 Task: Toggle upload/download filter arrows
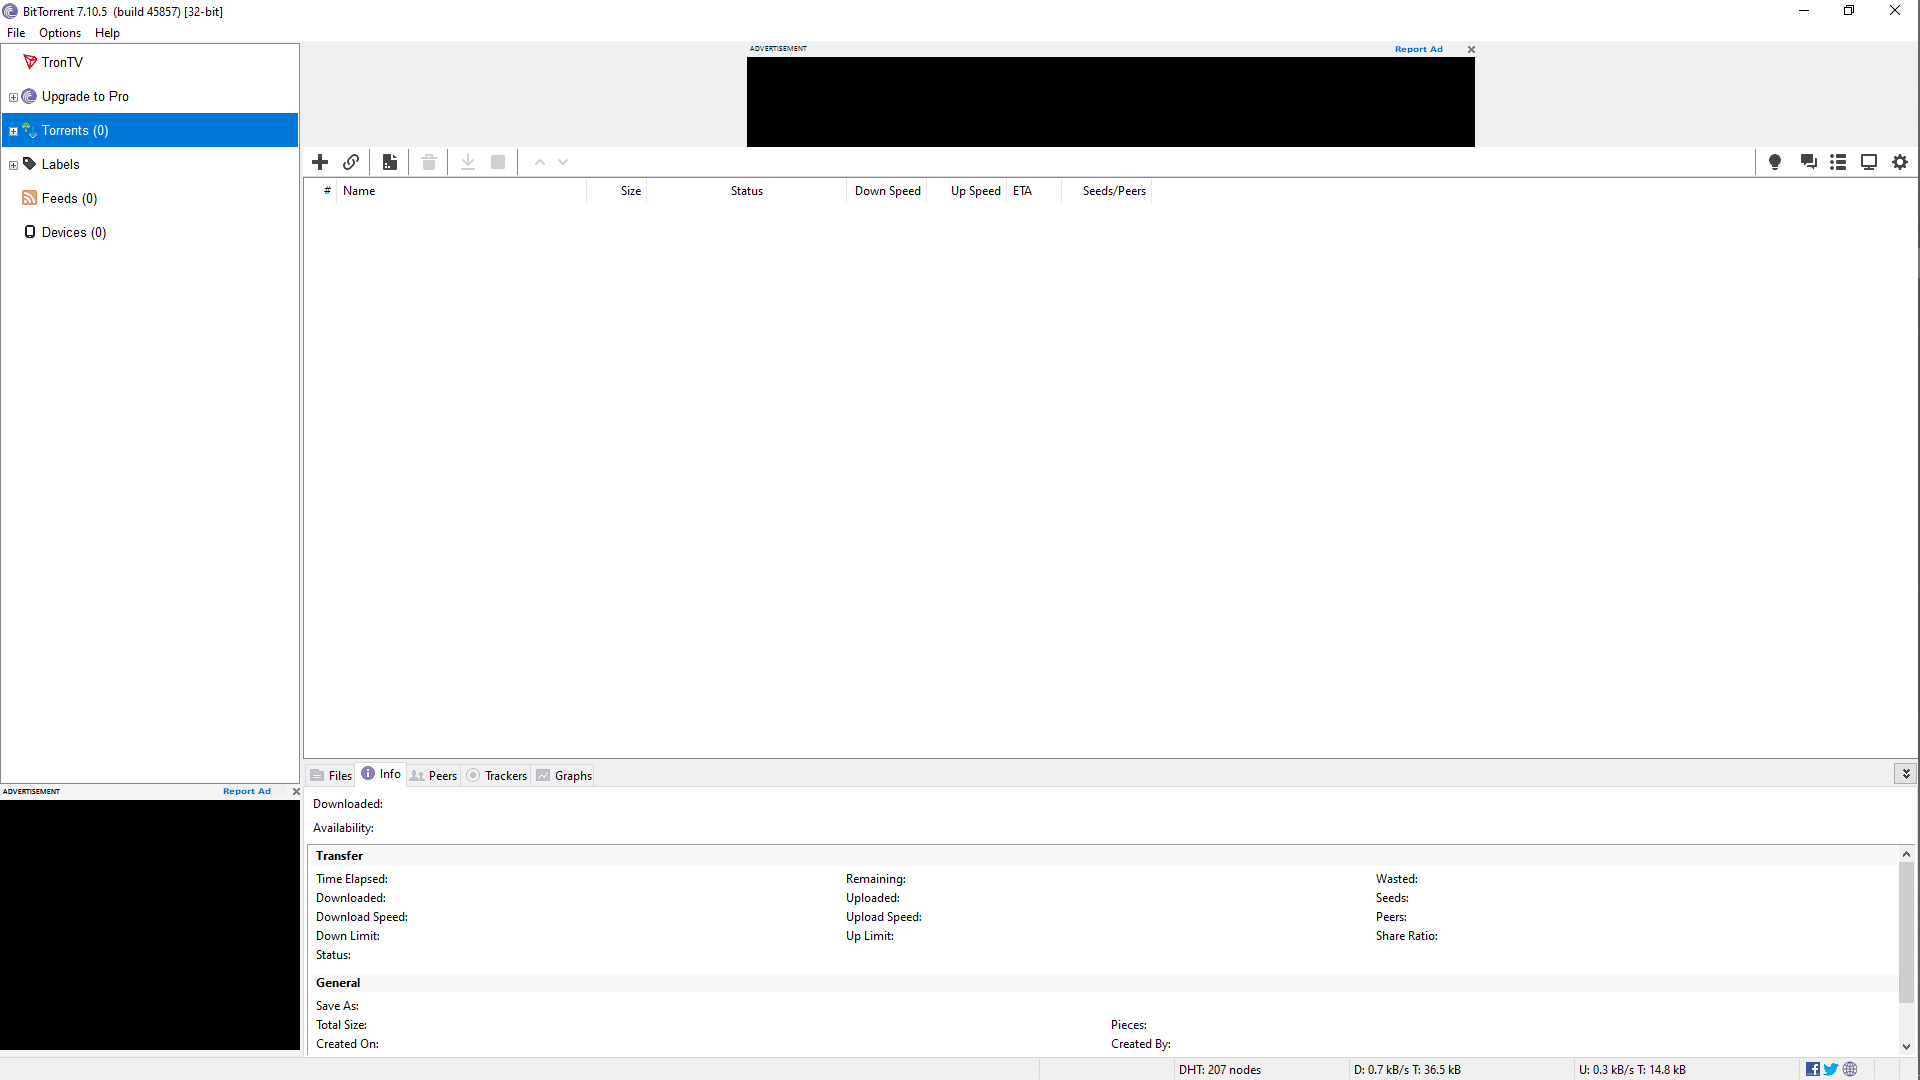point(551,161)
